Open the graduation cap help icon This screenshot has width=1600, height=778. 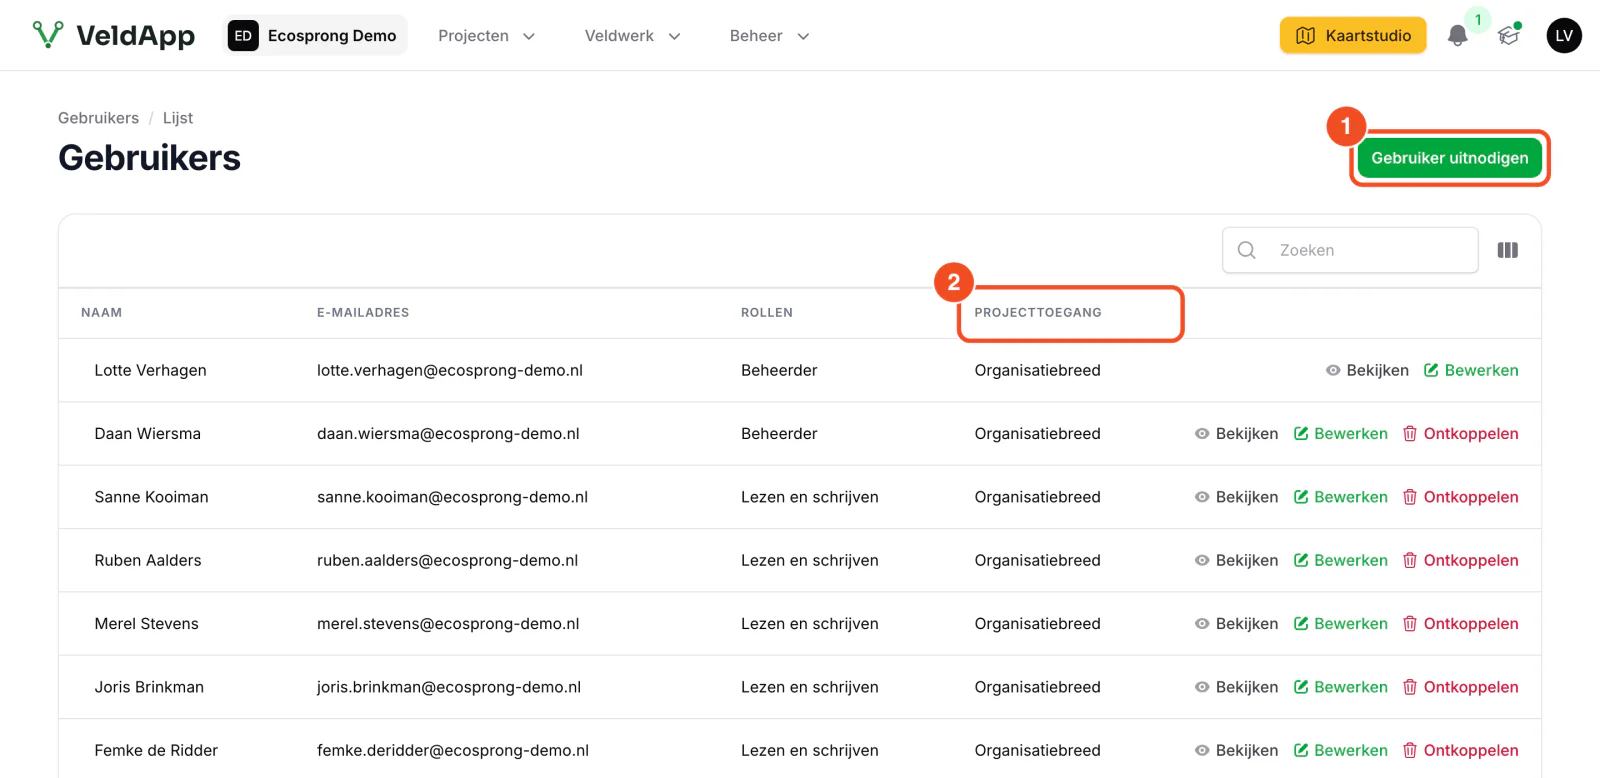pos(1509,36)
